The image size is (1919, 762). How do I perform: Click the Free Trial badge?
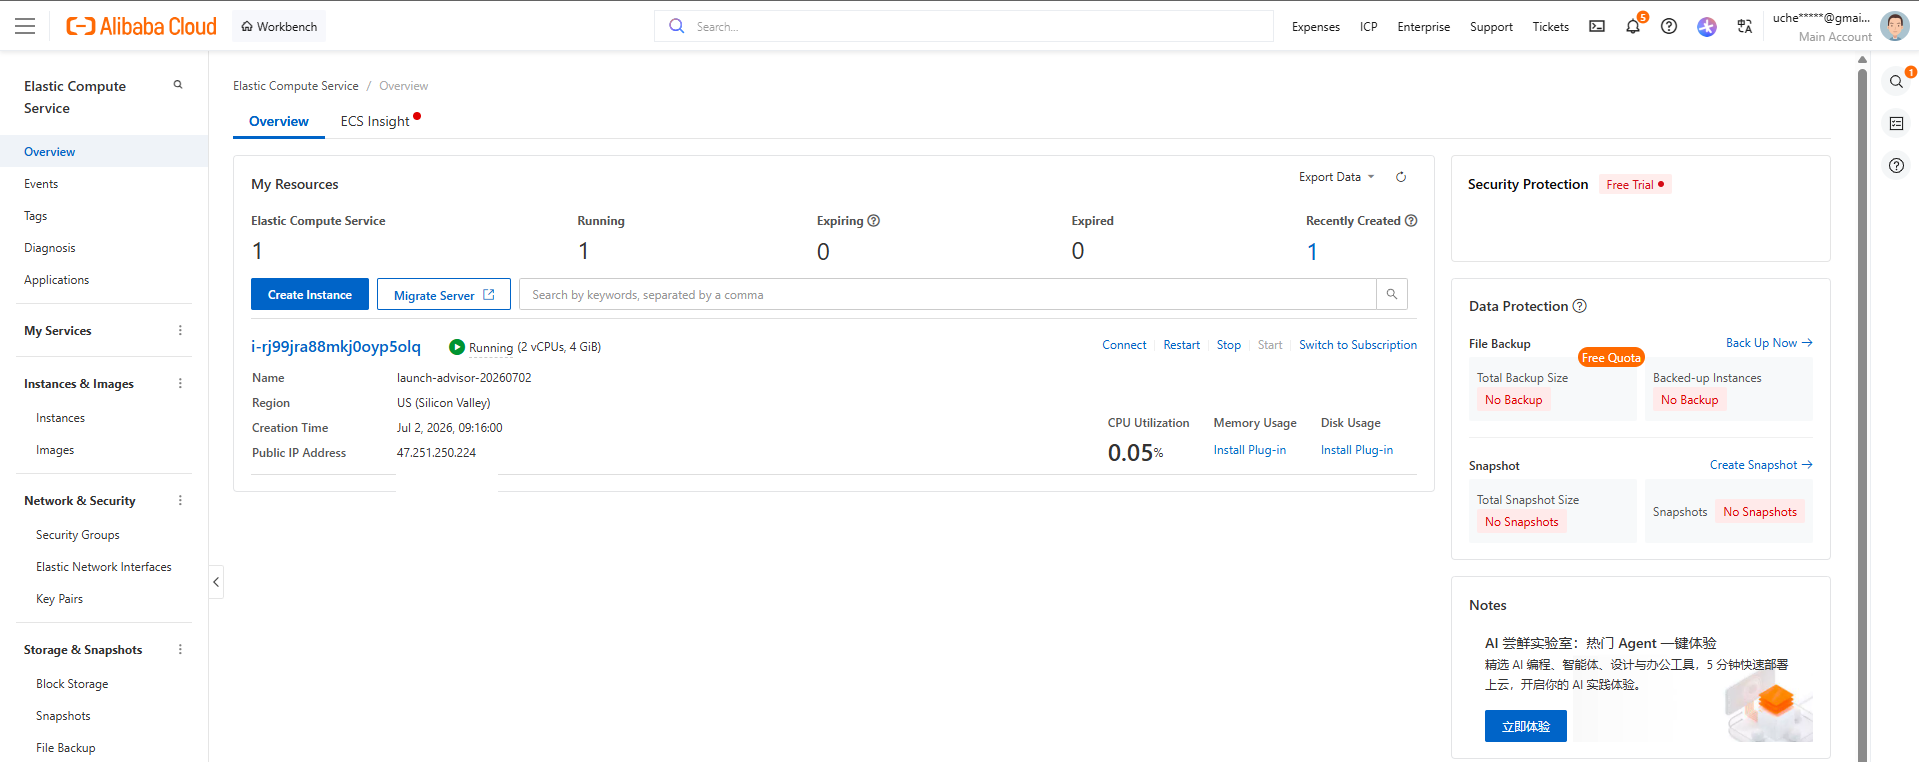click(1635, 185)
